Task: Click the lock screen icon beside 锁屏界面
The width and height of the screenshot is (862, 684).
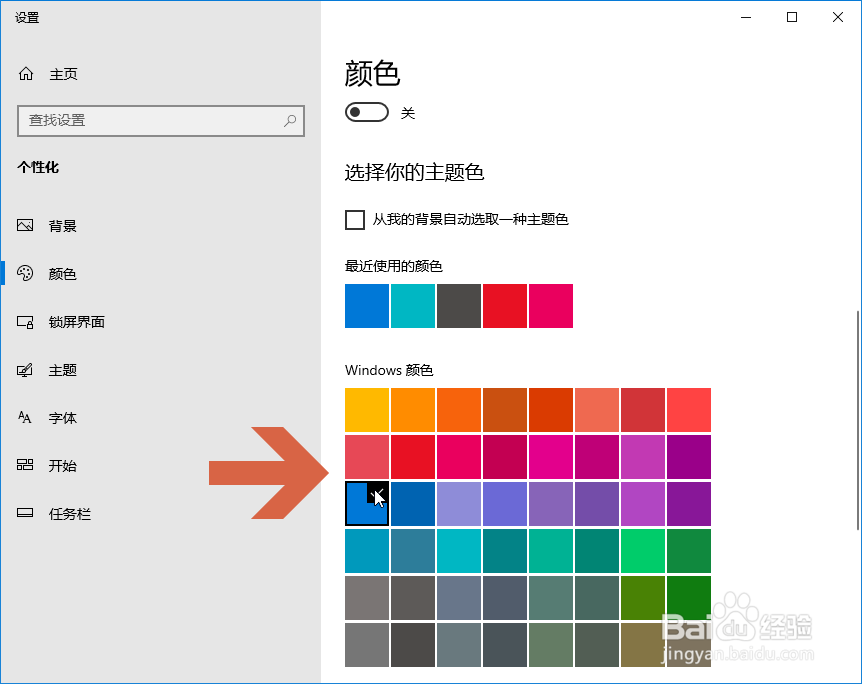Action: (25, 322)
